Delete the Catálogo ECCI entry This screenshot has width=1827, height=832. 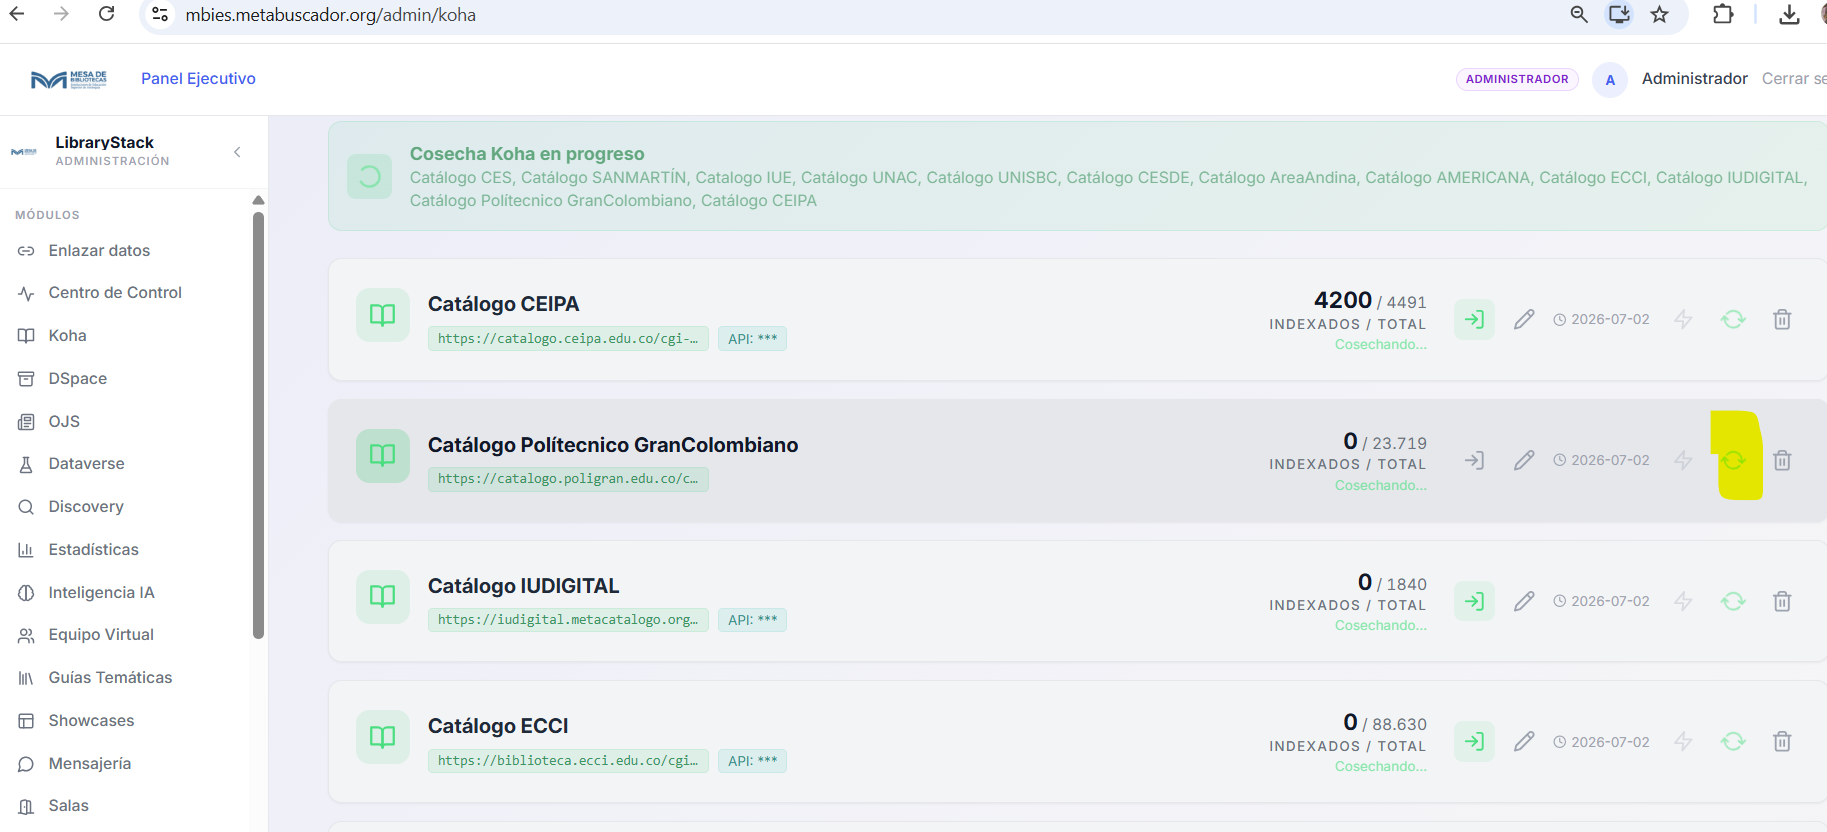coord(1782,741)
